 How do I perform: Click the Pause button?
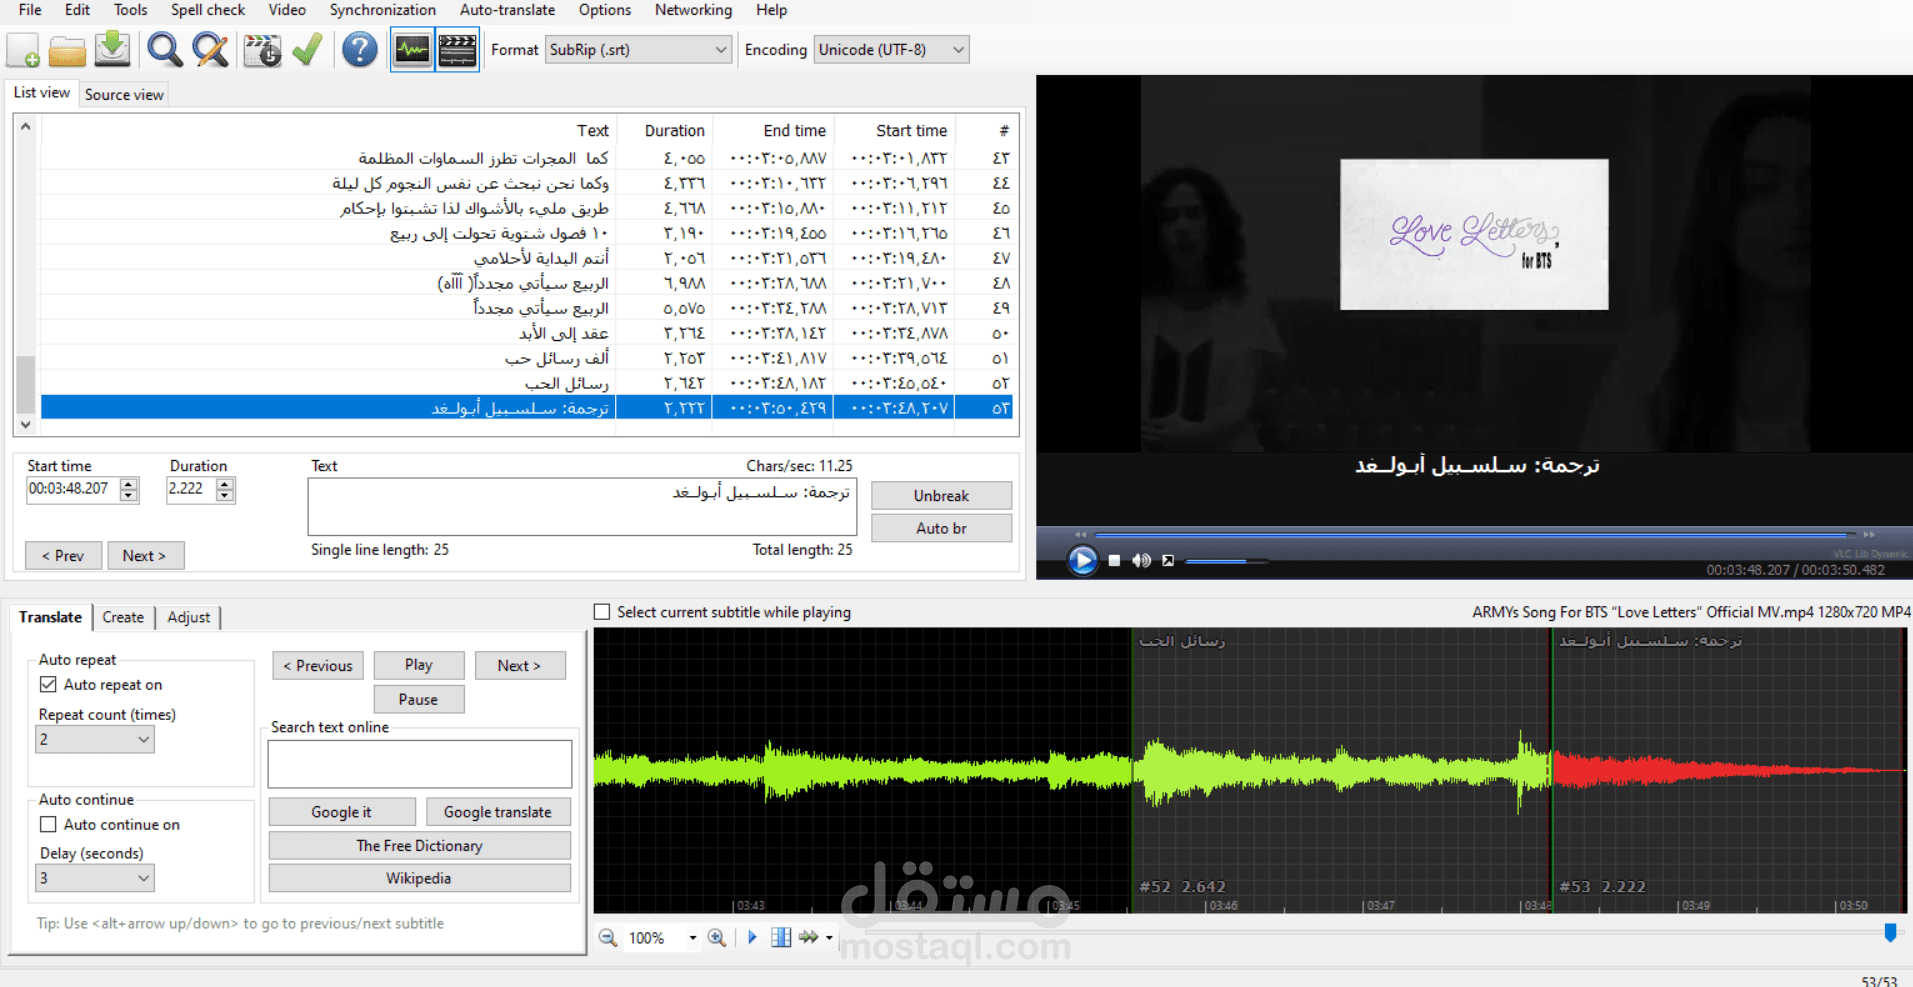tap(418, 699)
